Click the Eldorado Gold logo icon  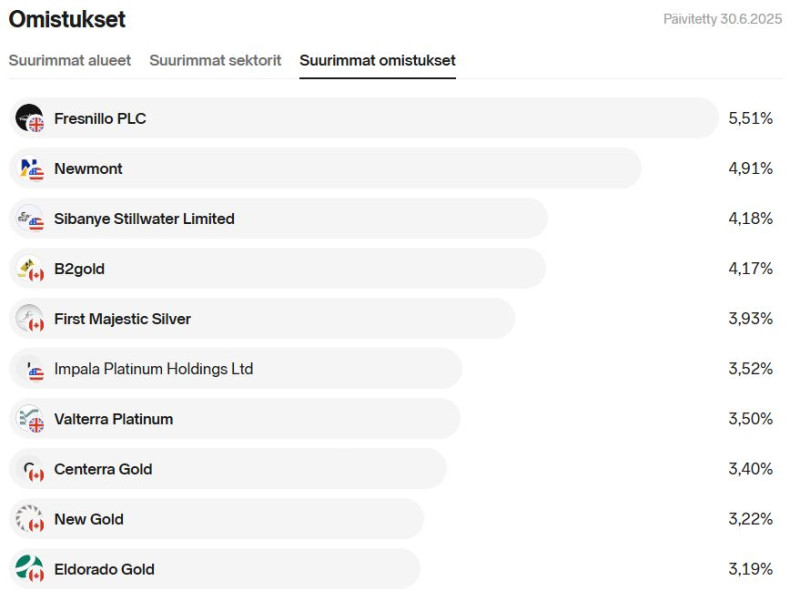pos(30,569)
